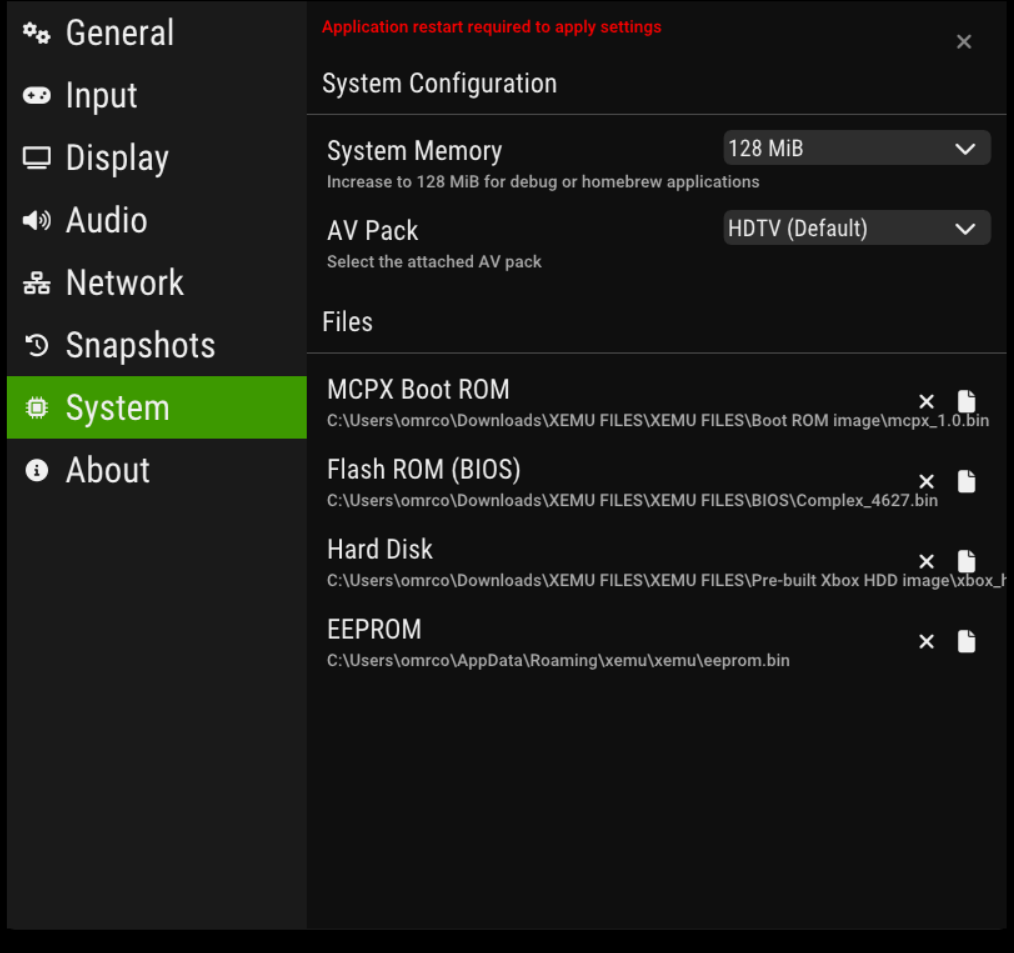Browse for EEPROM file

point(966,641)
